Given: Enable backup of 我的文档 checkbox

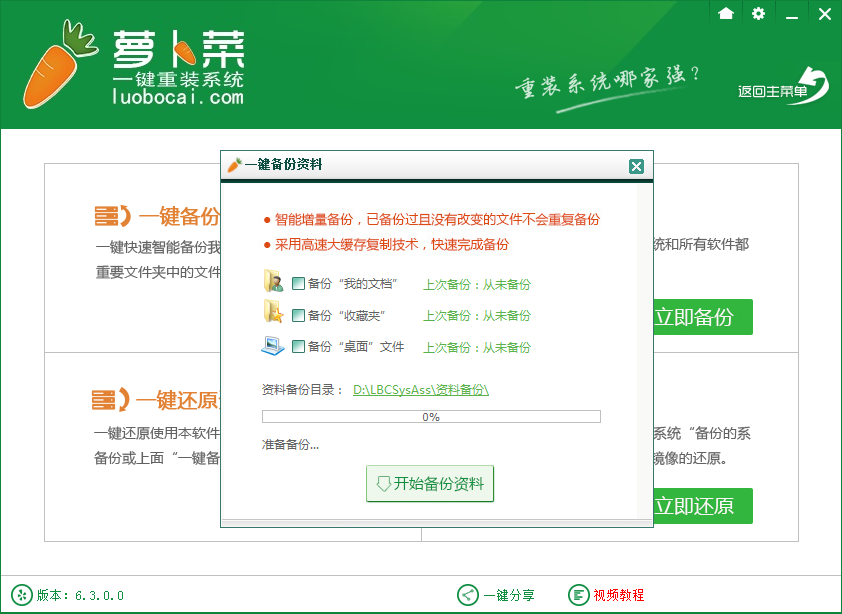Looking at the screenshot, I should pyautogui.click(x=298, y=283).
